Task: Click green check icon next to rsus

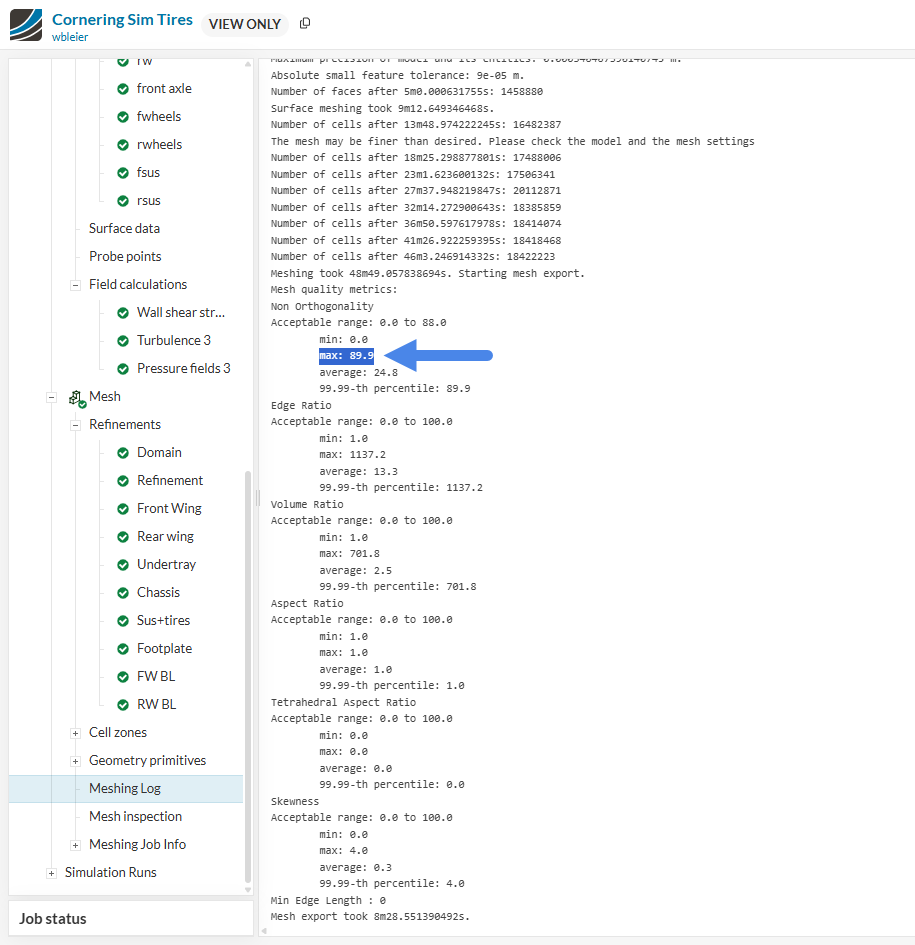Action: (x=123, y=201)
